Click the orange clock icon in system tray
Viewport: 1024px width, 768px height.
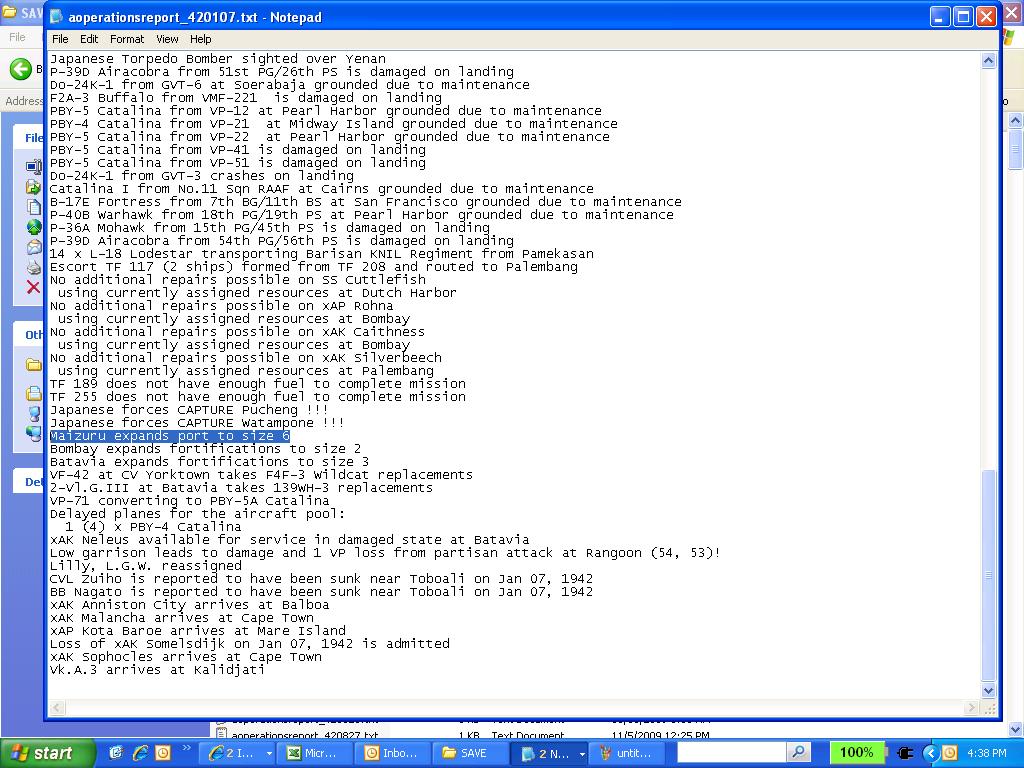tap(950, 753)
